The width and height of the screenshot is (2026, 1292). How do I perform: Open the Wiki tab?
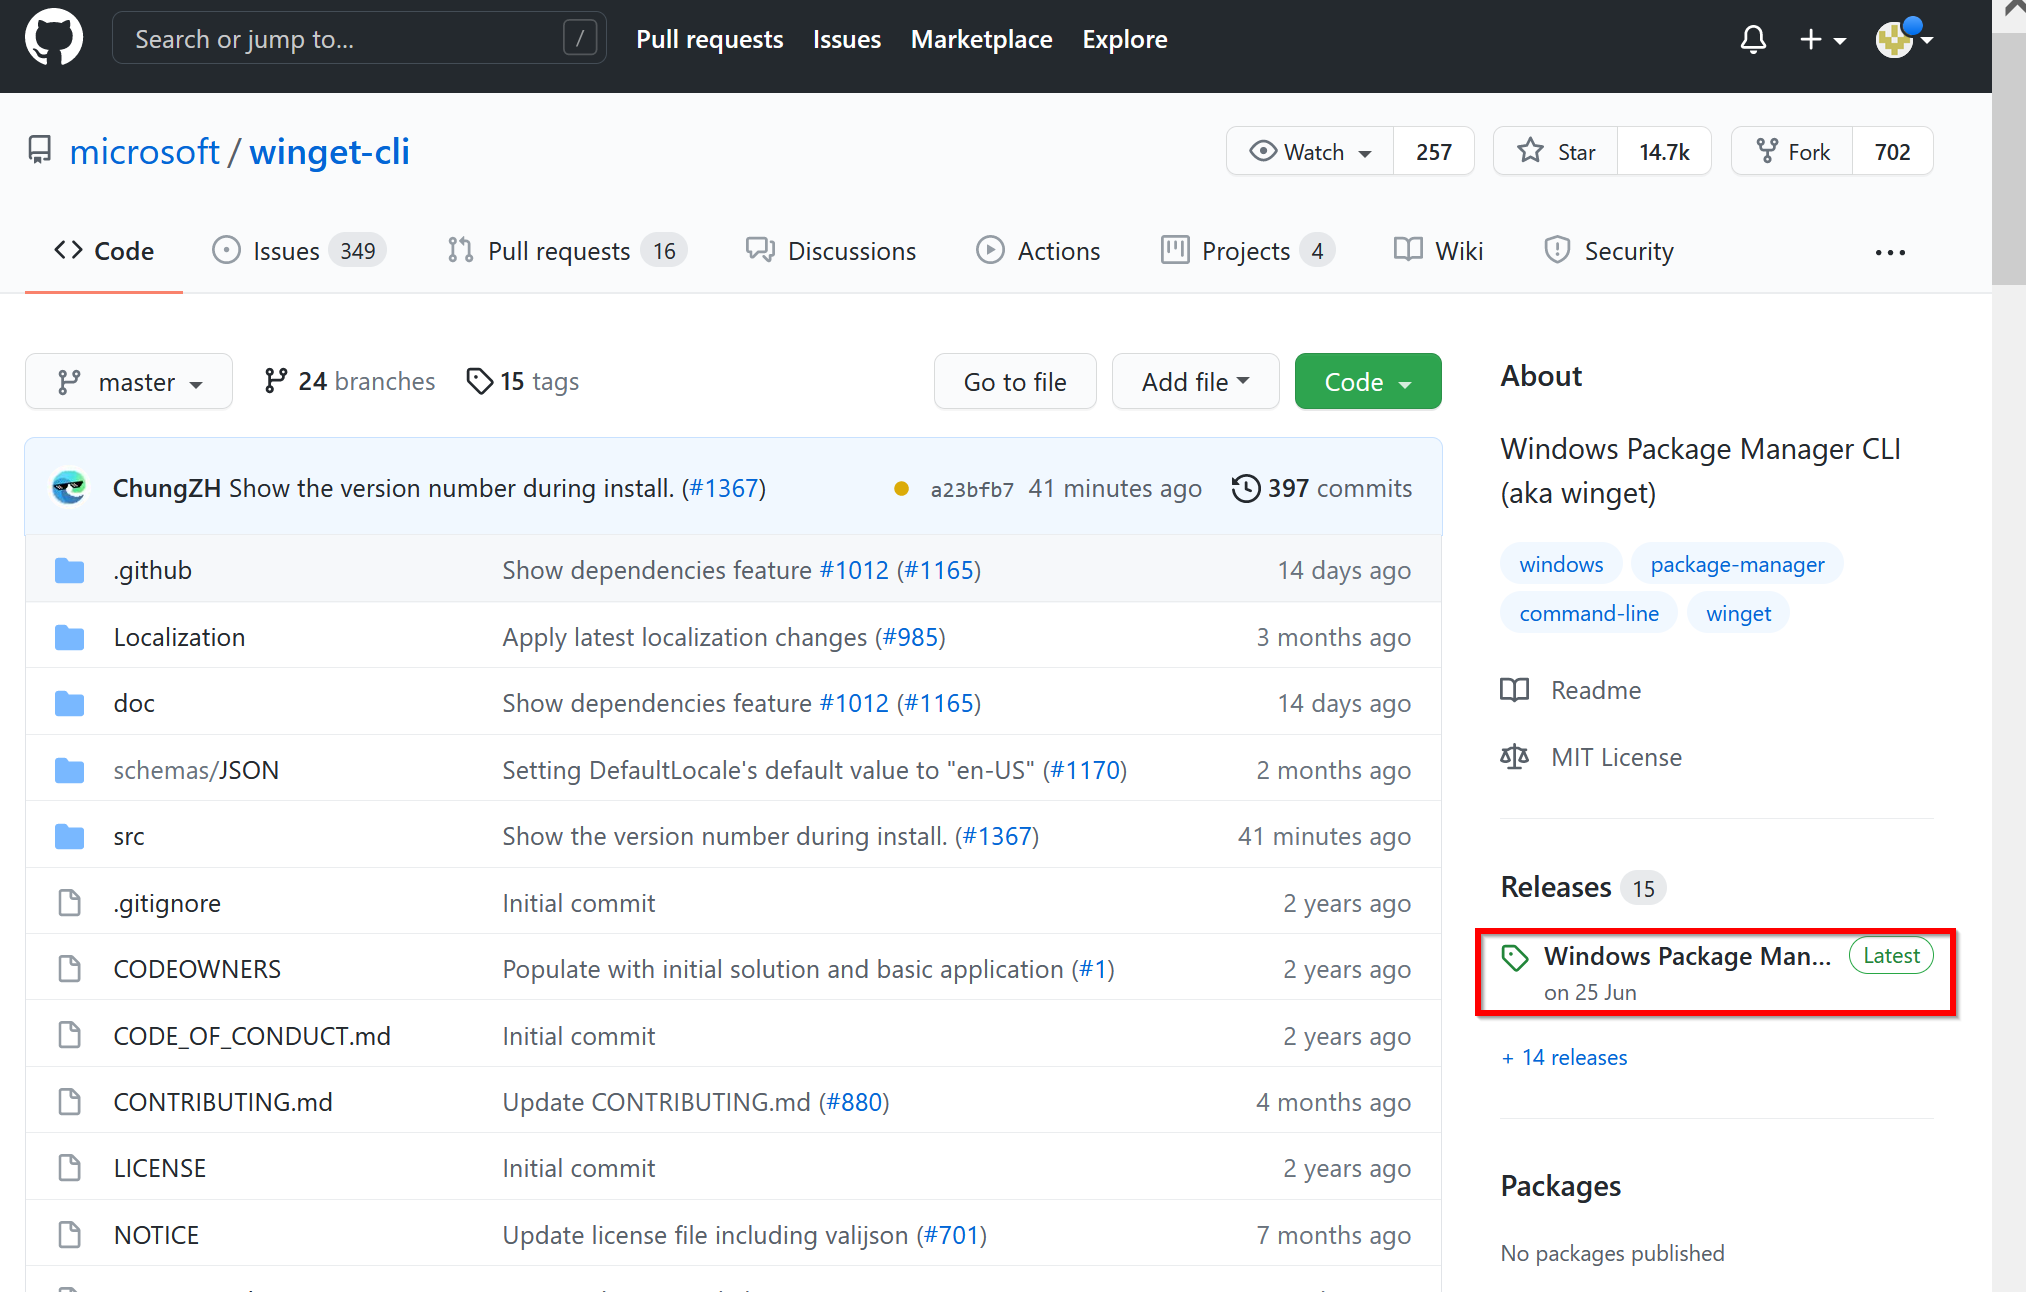pos(1438,251)
